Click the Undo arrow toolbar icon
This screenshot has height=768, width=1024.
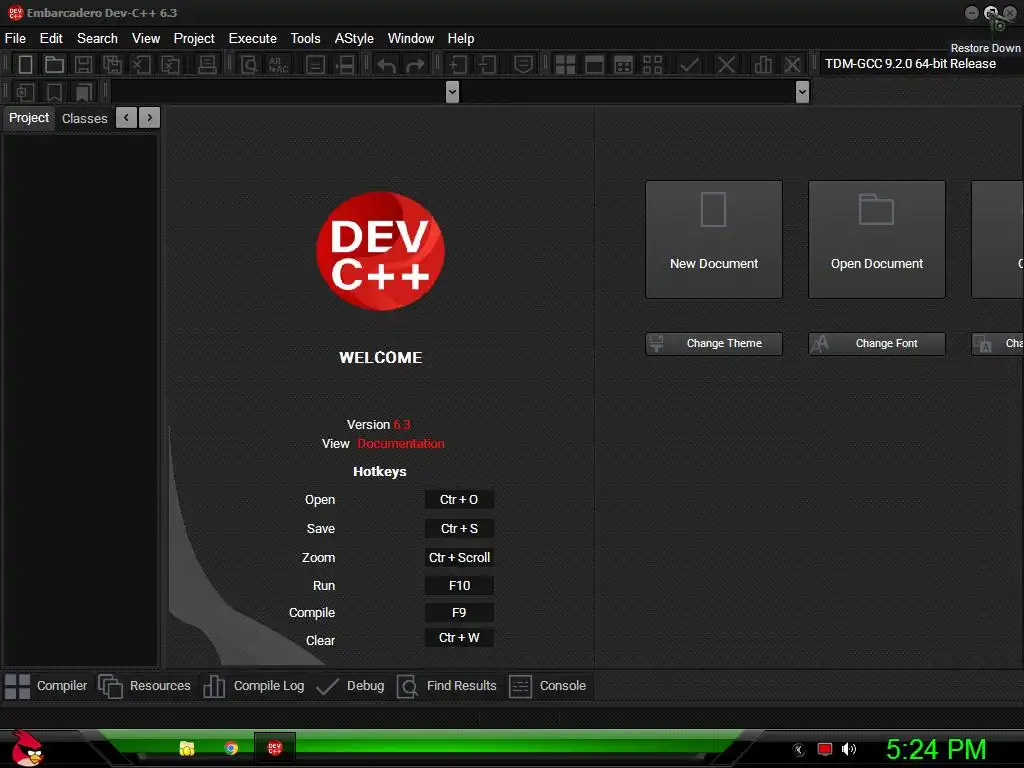(x=387, y=65)
